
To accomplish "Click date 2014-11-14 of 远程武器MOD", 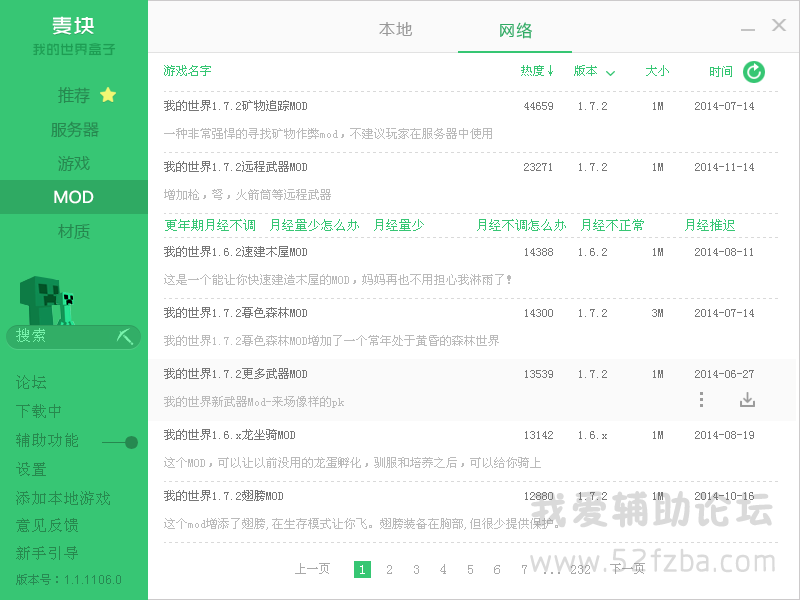I will tap(724, 167).
